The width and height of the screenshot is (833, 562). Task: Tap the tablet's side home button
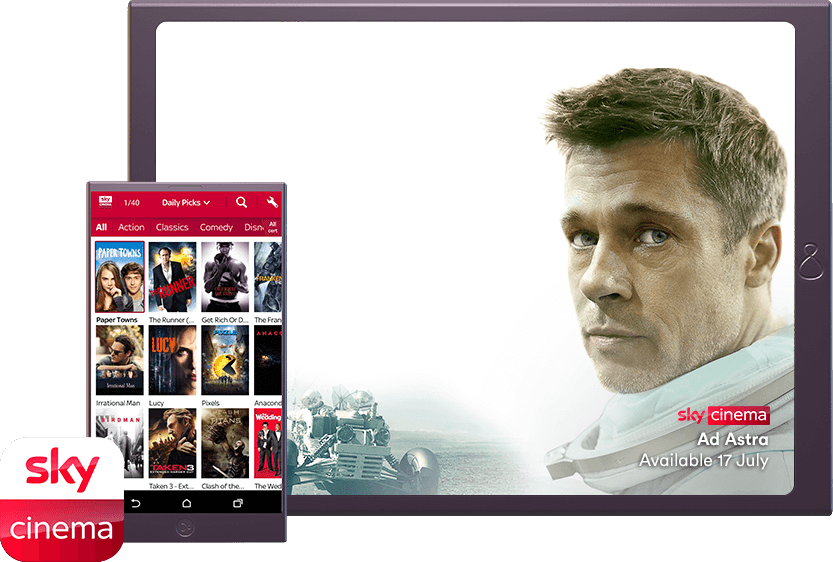coord(811,262)
